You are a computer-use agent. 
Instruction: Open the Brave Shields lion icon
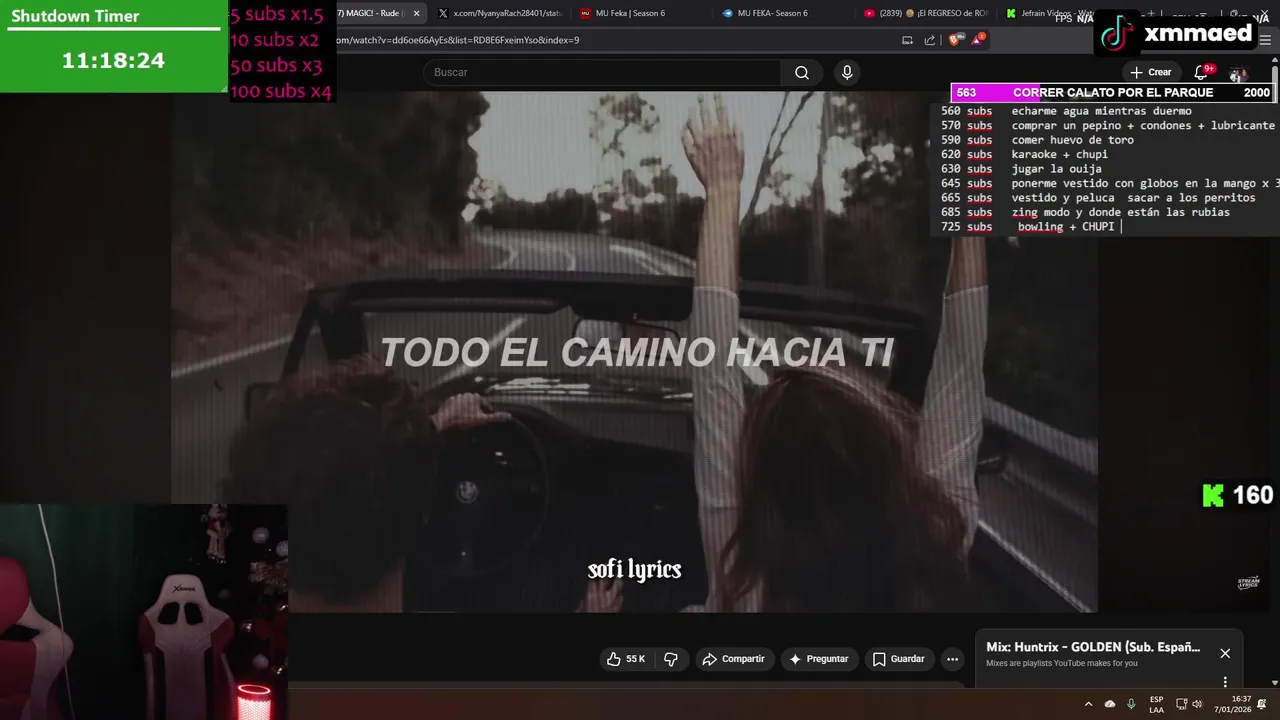(x=953, y=40)
